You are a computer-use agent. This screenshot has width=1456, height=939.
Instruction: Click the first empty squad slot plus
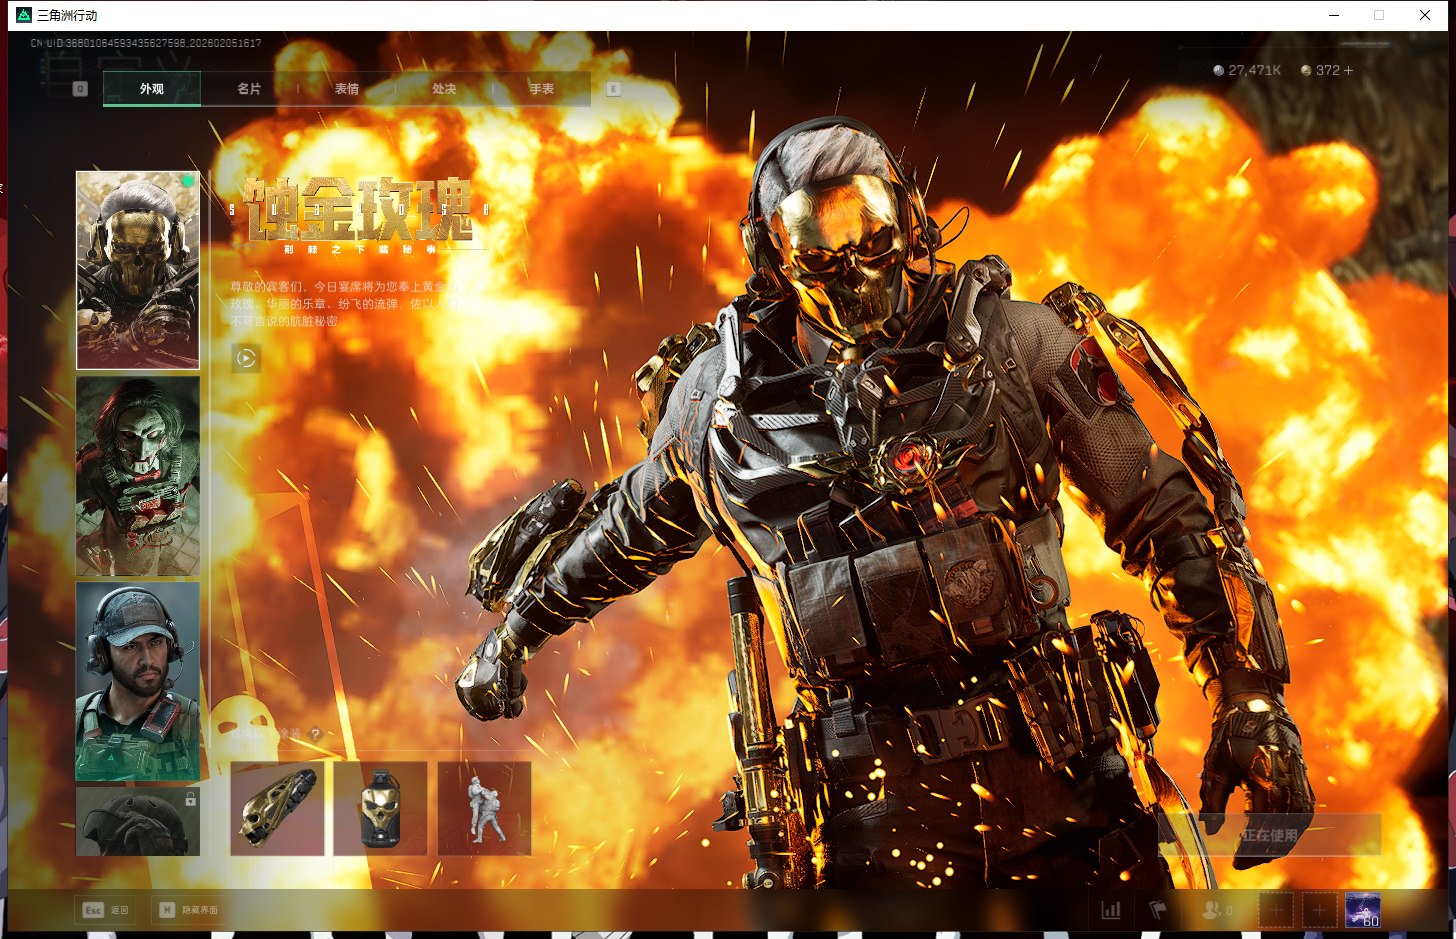click(1275, 910)
